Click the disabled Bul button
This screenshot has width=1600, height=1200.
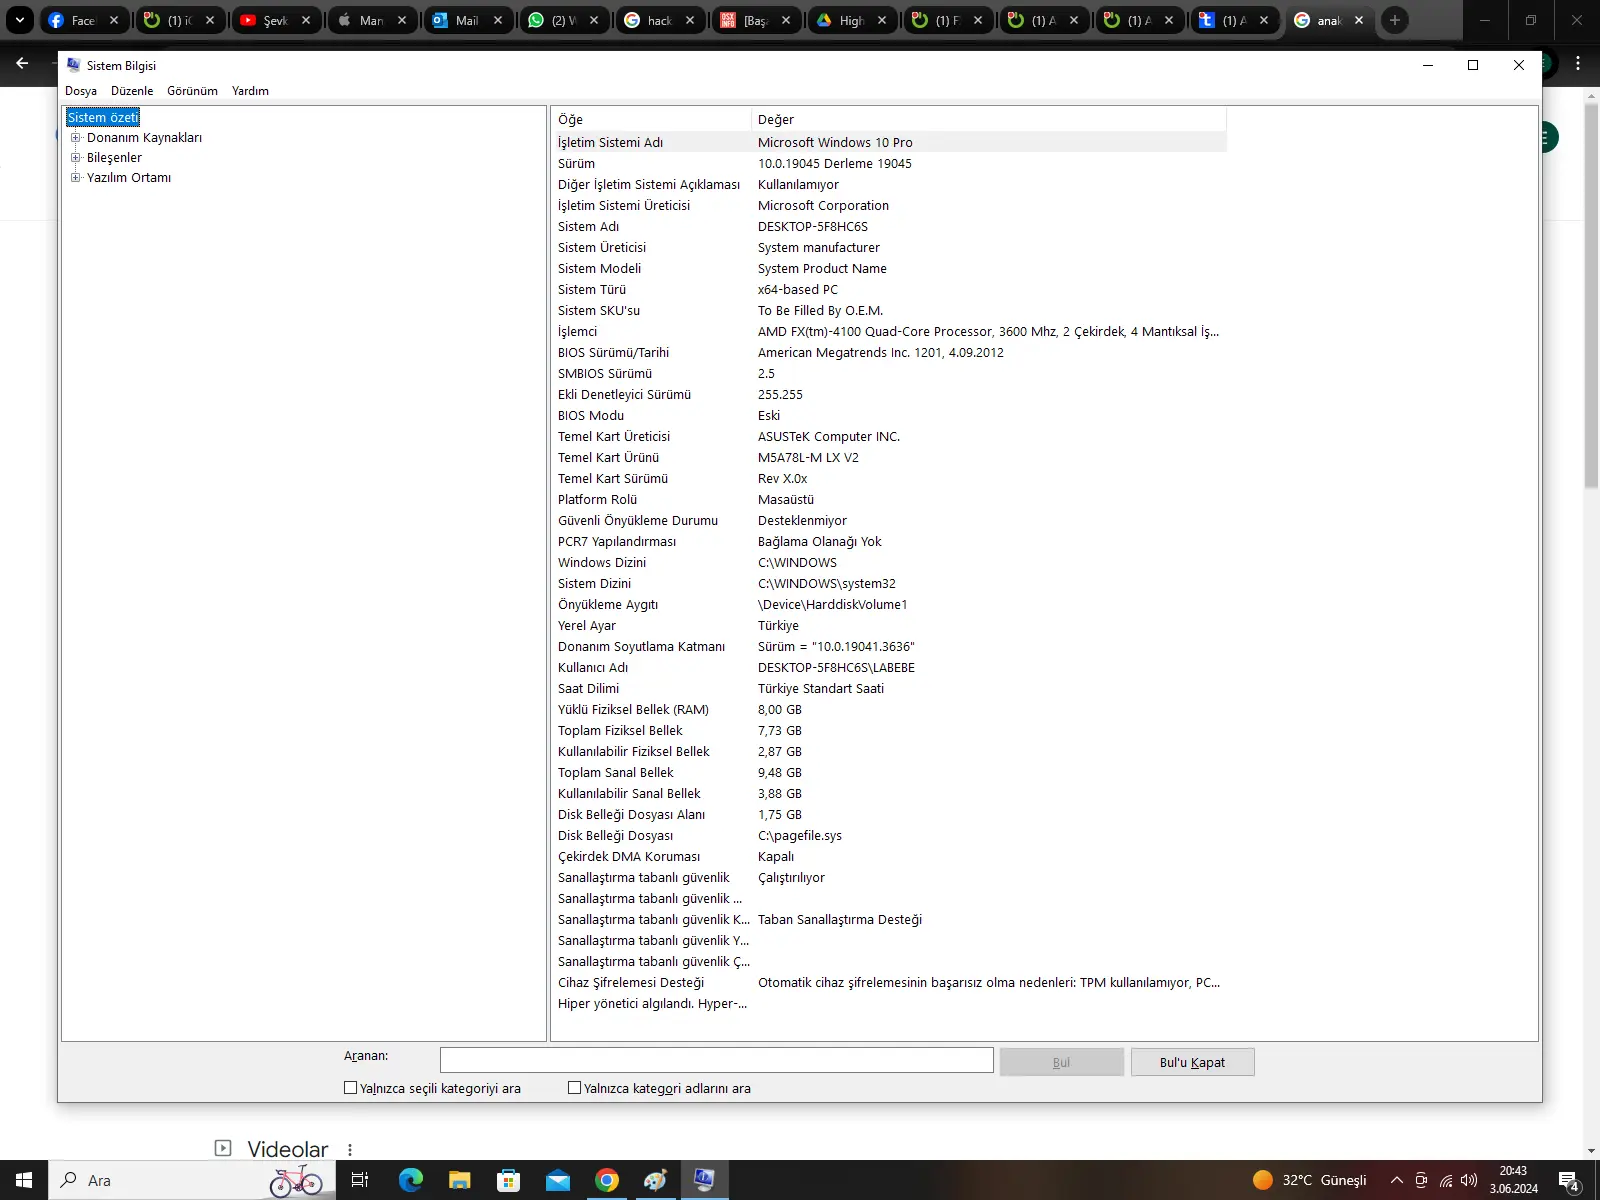click(1061, 1062)
